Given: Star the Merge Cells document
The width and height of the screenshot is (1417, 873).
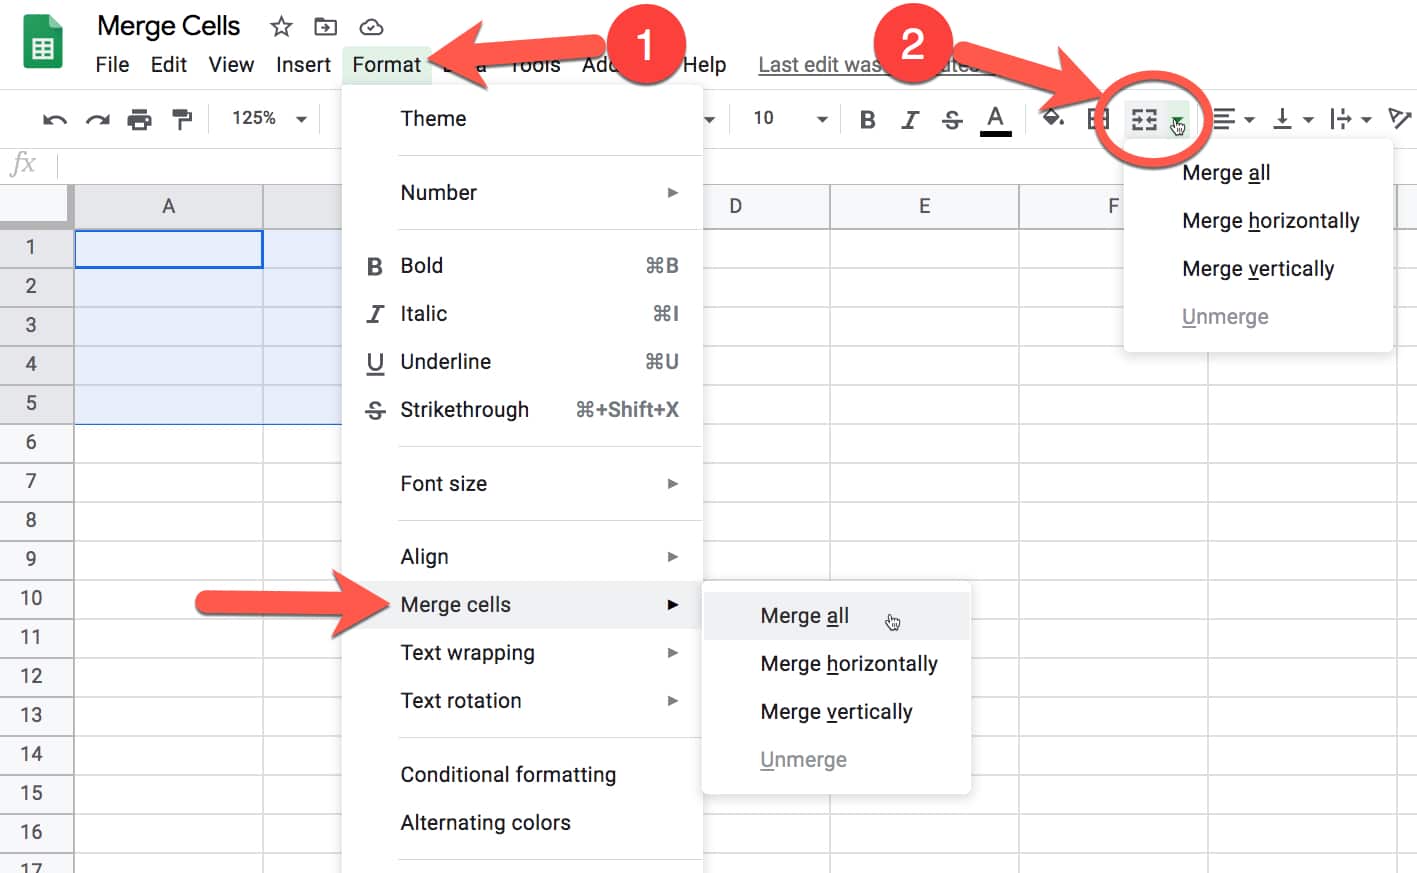Looking at the screenshot, I should click(281, 27).
